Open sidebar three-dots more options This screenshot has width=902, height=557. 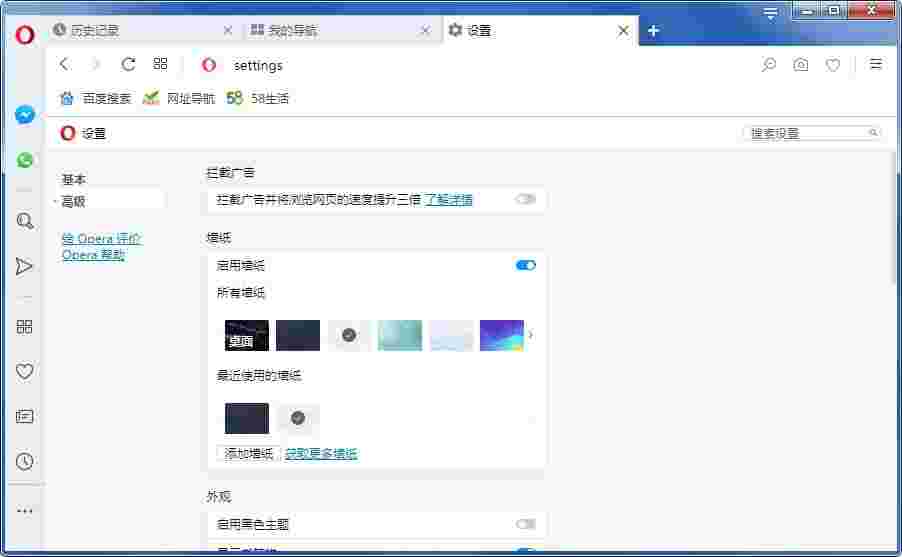pos(24,510)
